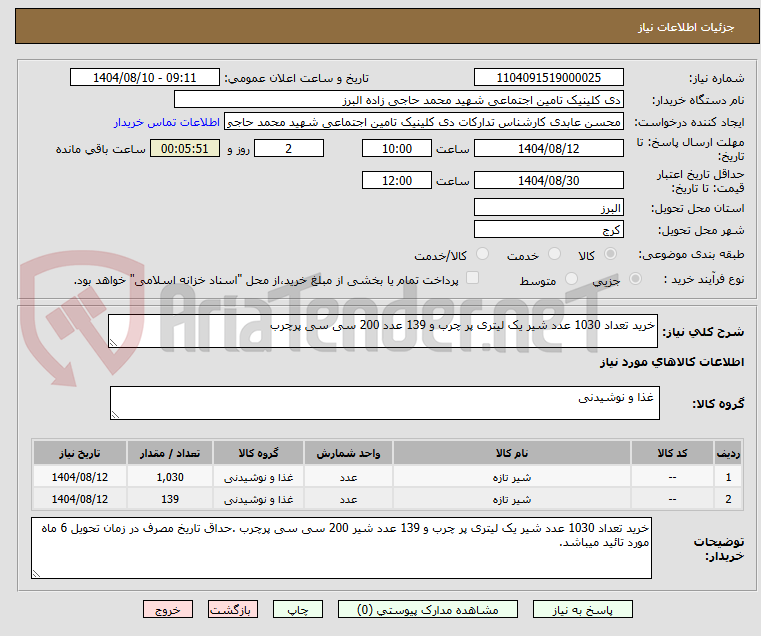The height and width of the screenshot is (636, 761).
Task: Toggle اسناد خزانه اسلامی payment checkbox
Action: pos(472,278)
